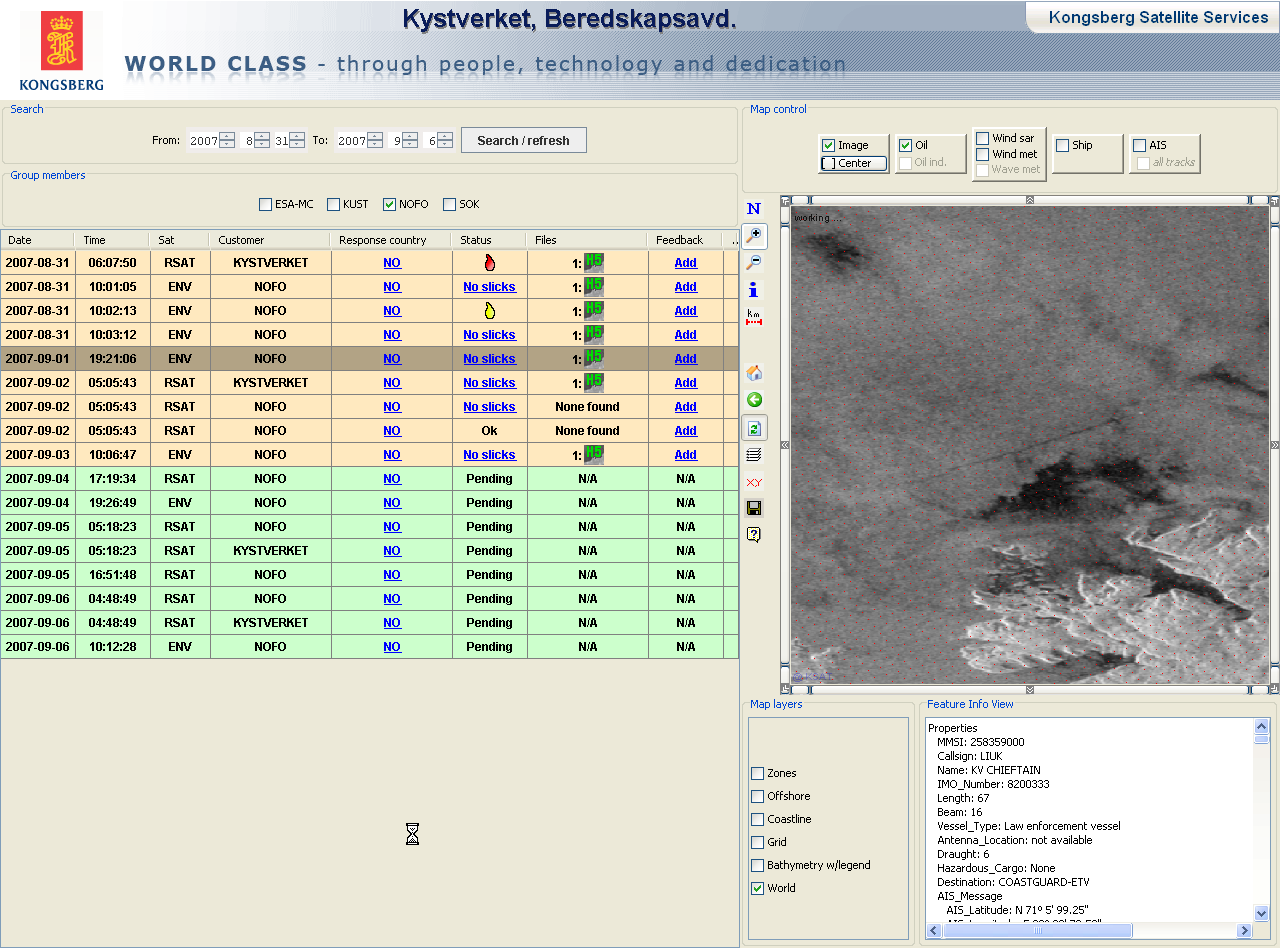Go to previous map view green arrow
Image resolution: width=1280 pixels, height=948 pixels.
point(754,400)
